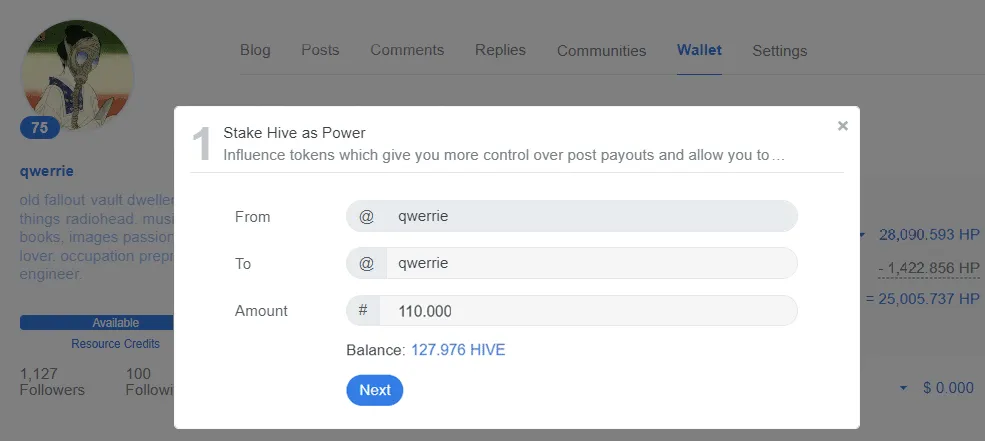This screenshot has height=441, width=985.
Task: Click the Influence tokens description text
Action: [504, 155]
